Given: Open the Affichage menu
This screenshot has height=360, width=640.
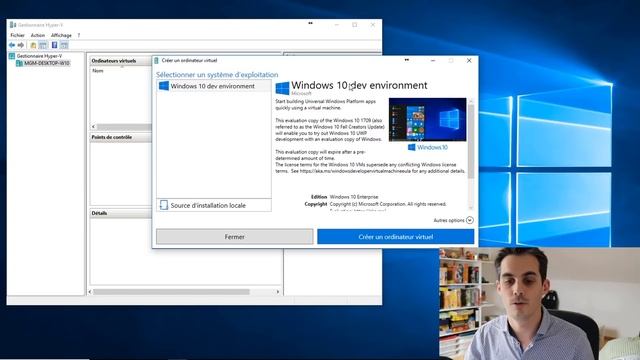Looking at the screenshot, I should (61, 36).
